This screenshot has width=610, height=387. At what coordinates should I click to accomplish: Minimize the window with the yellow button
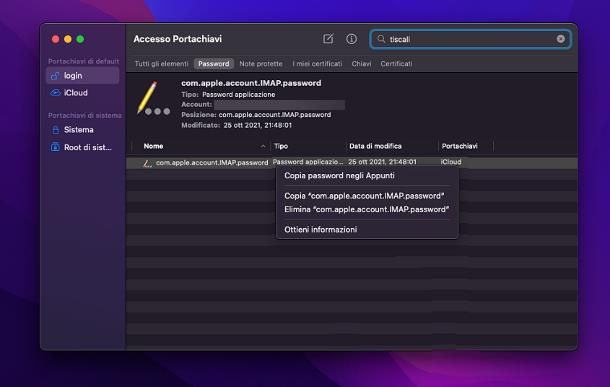coord(68,39)
